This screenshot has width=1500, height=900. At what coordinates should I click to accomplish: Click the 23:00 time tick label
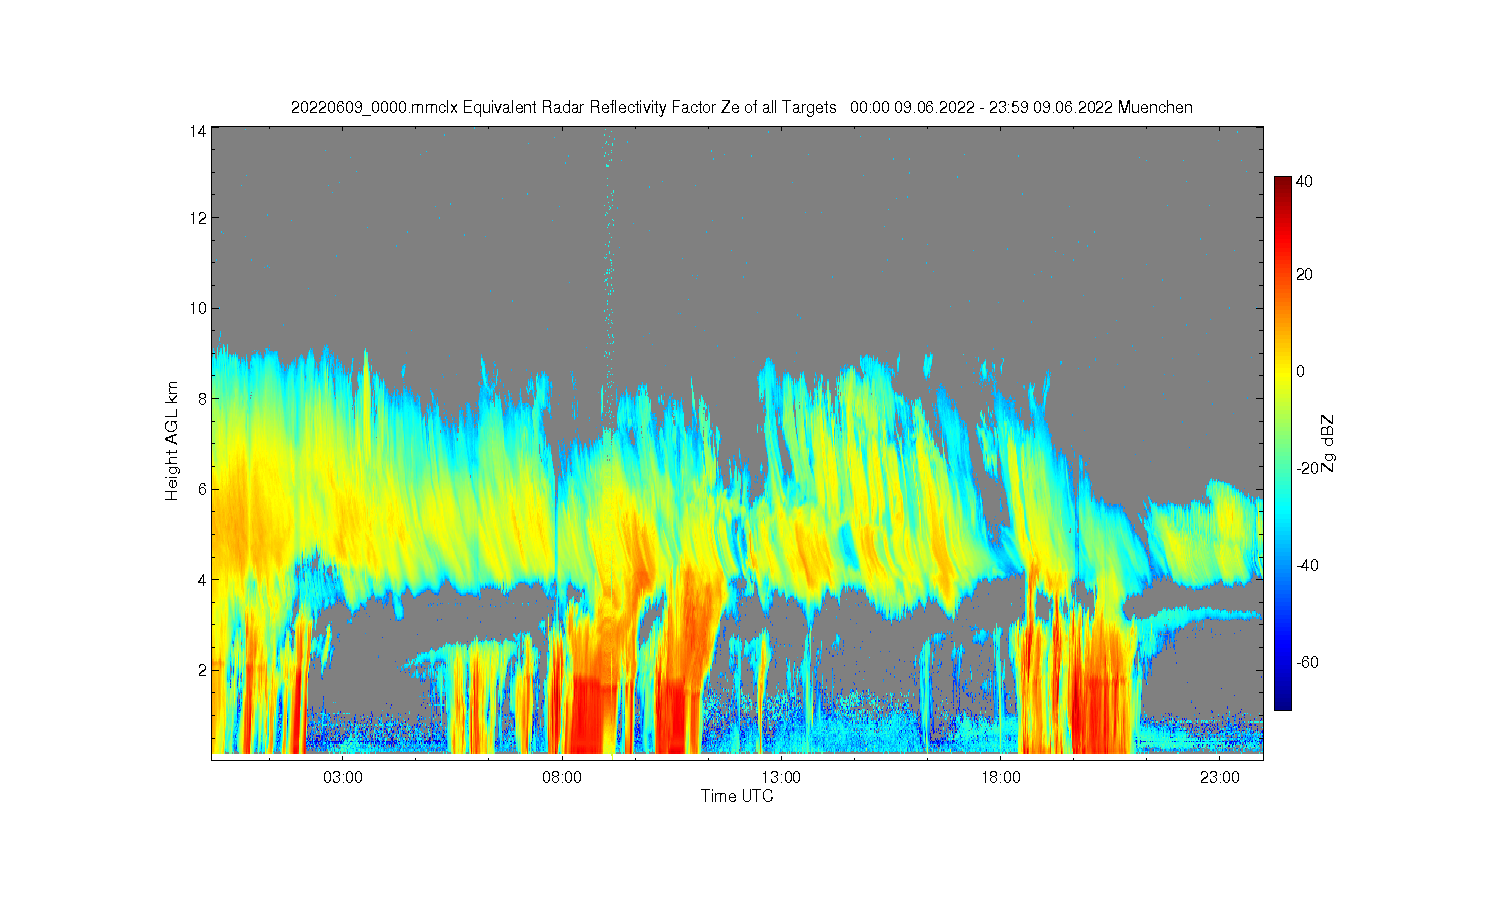point(1219,777)
